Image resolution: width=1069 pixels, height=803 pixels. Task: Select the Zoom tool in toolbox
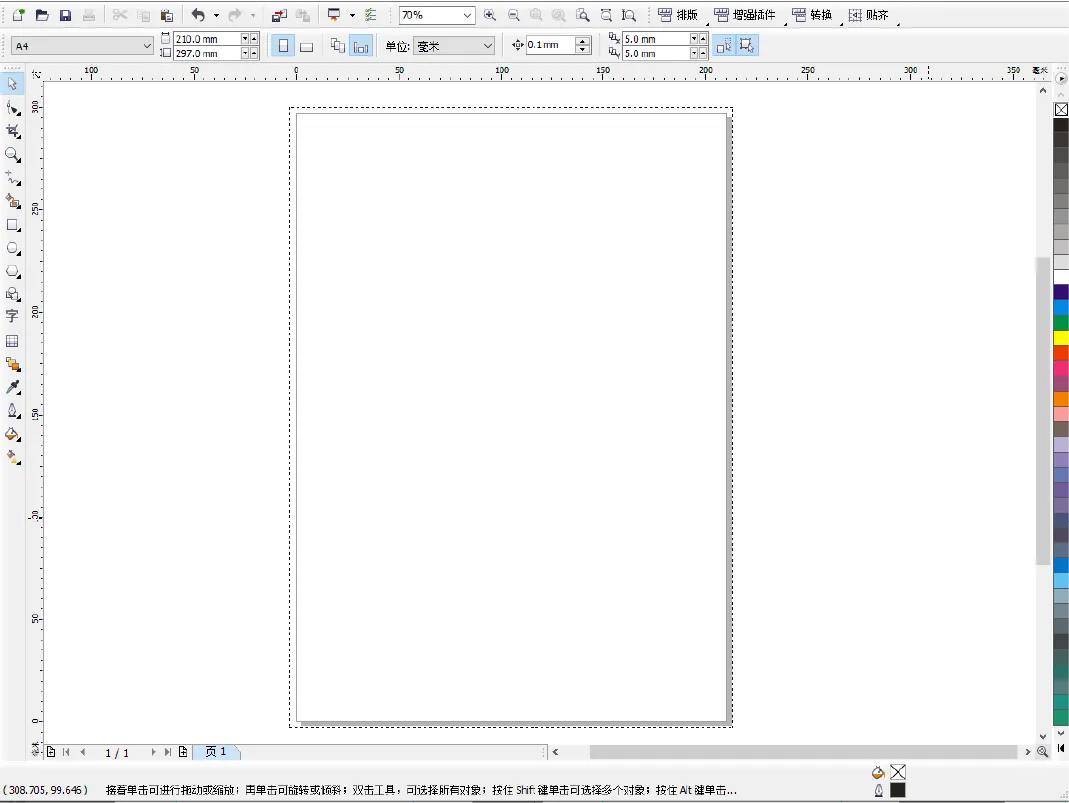(12, 155)
